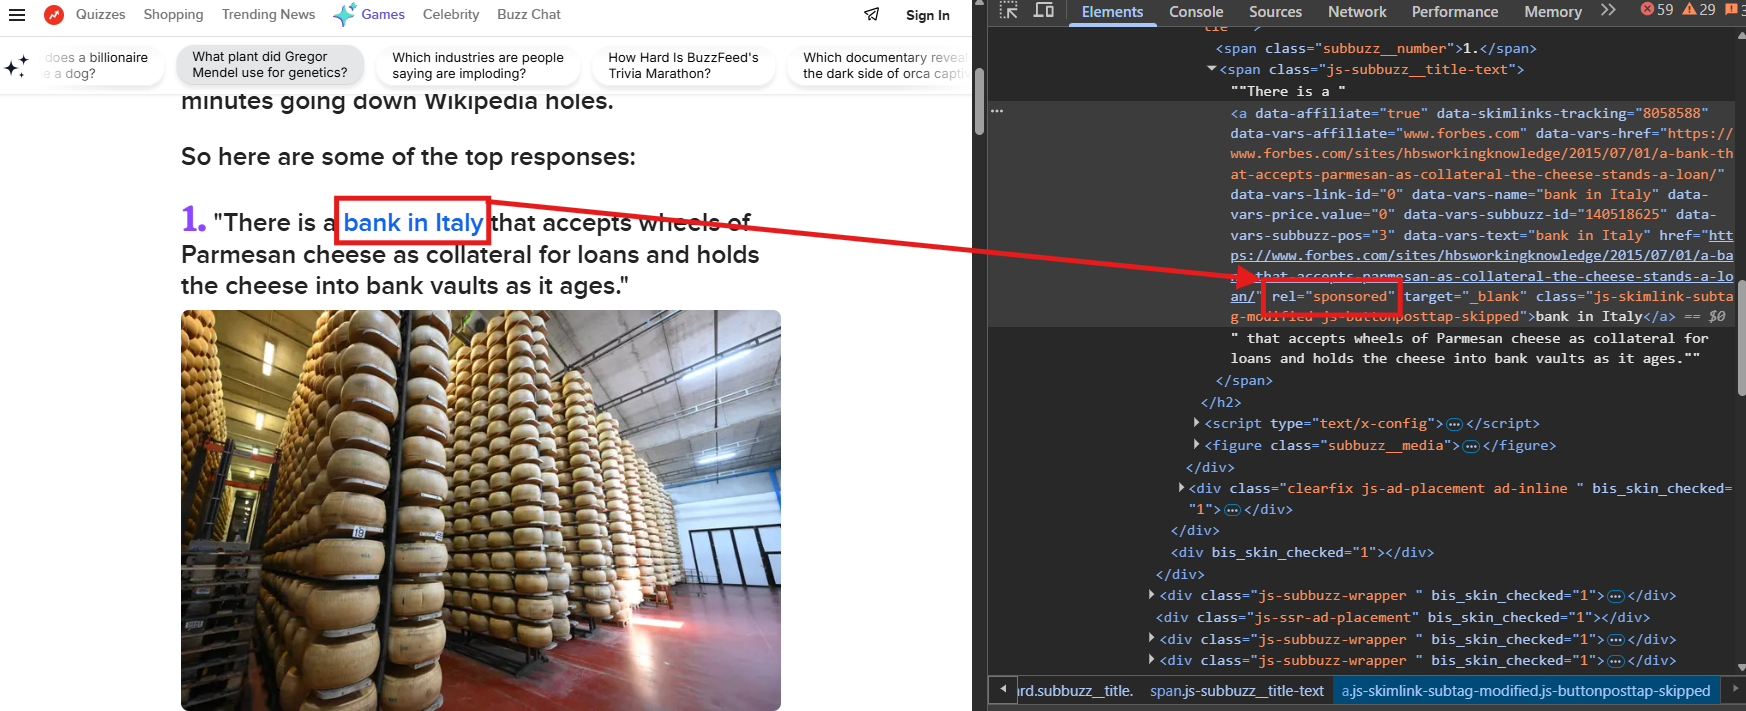Open Buzz Chat in the nav bar
This screenshot has height=711, width=1746.
coord(529,14)
